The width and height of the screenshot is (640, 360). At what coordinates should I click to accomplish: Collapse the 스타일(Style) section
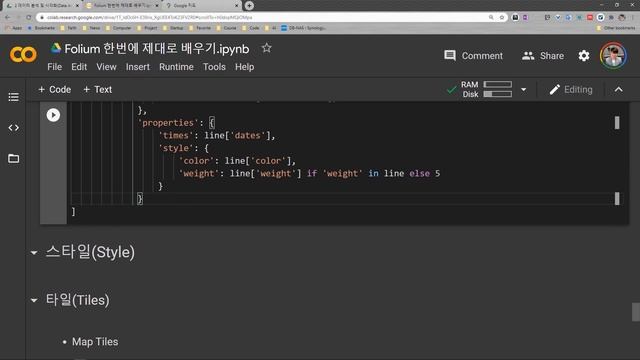click(x=34, y=253)
